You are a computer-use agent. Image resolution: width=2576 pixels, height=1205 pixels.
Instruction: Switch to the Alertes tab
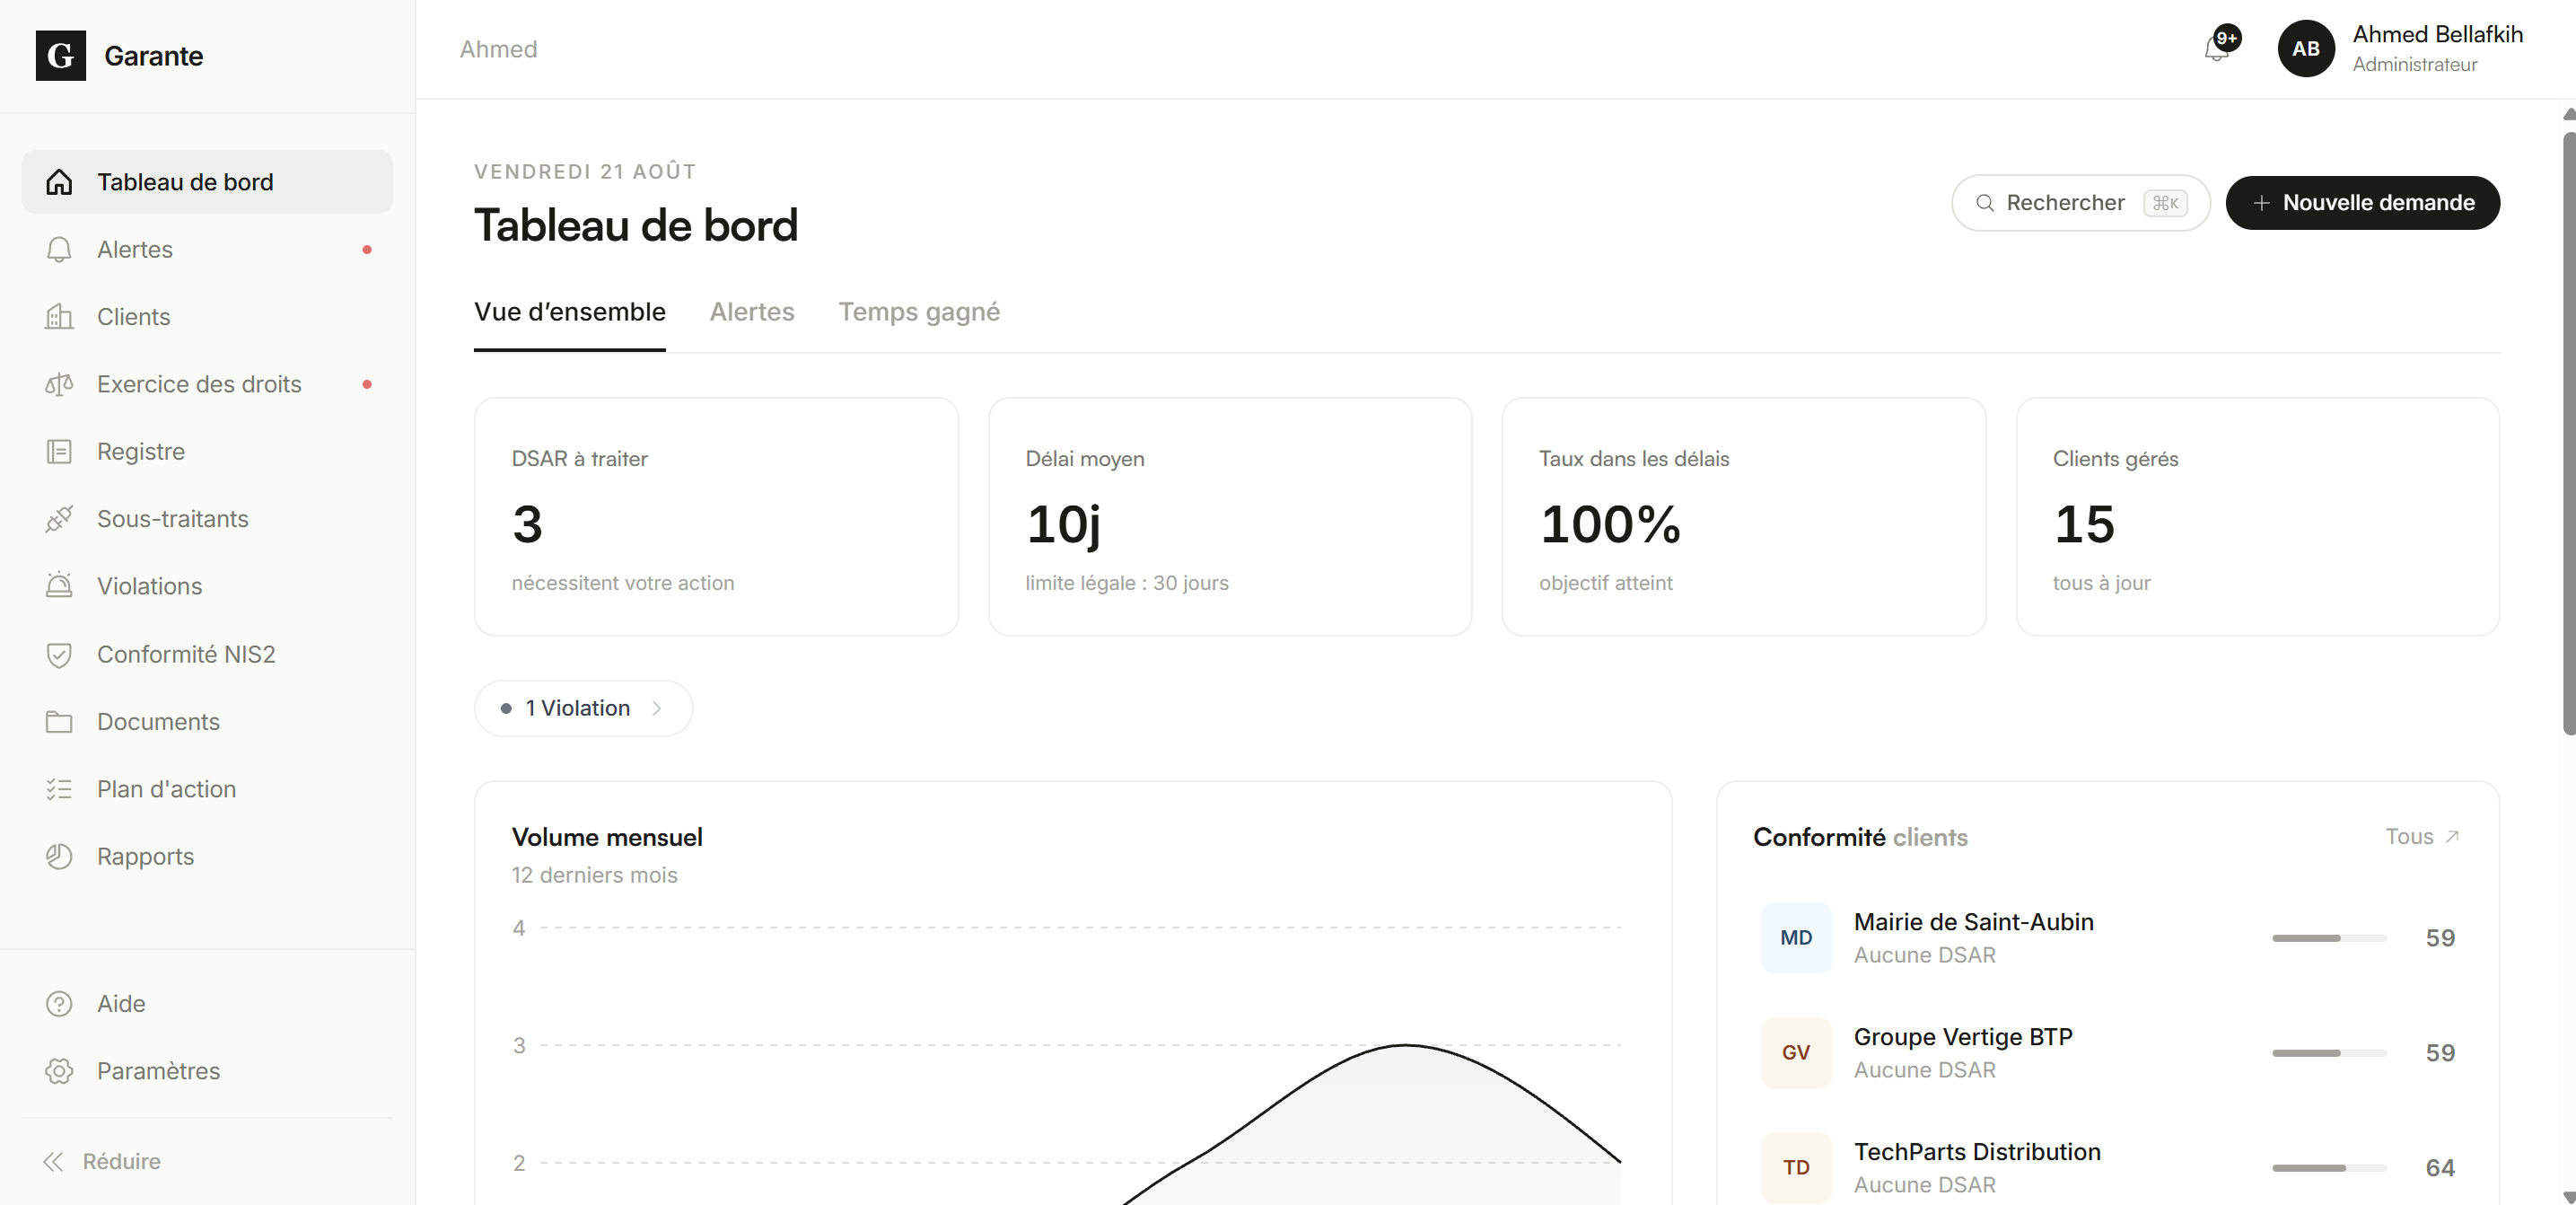(752, 312)
